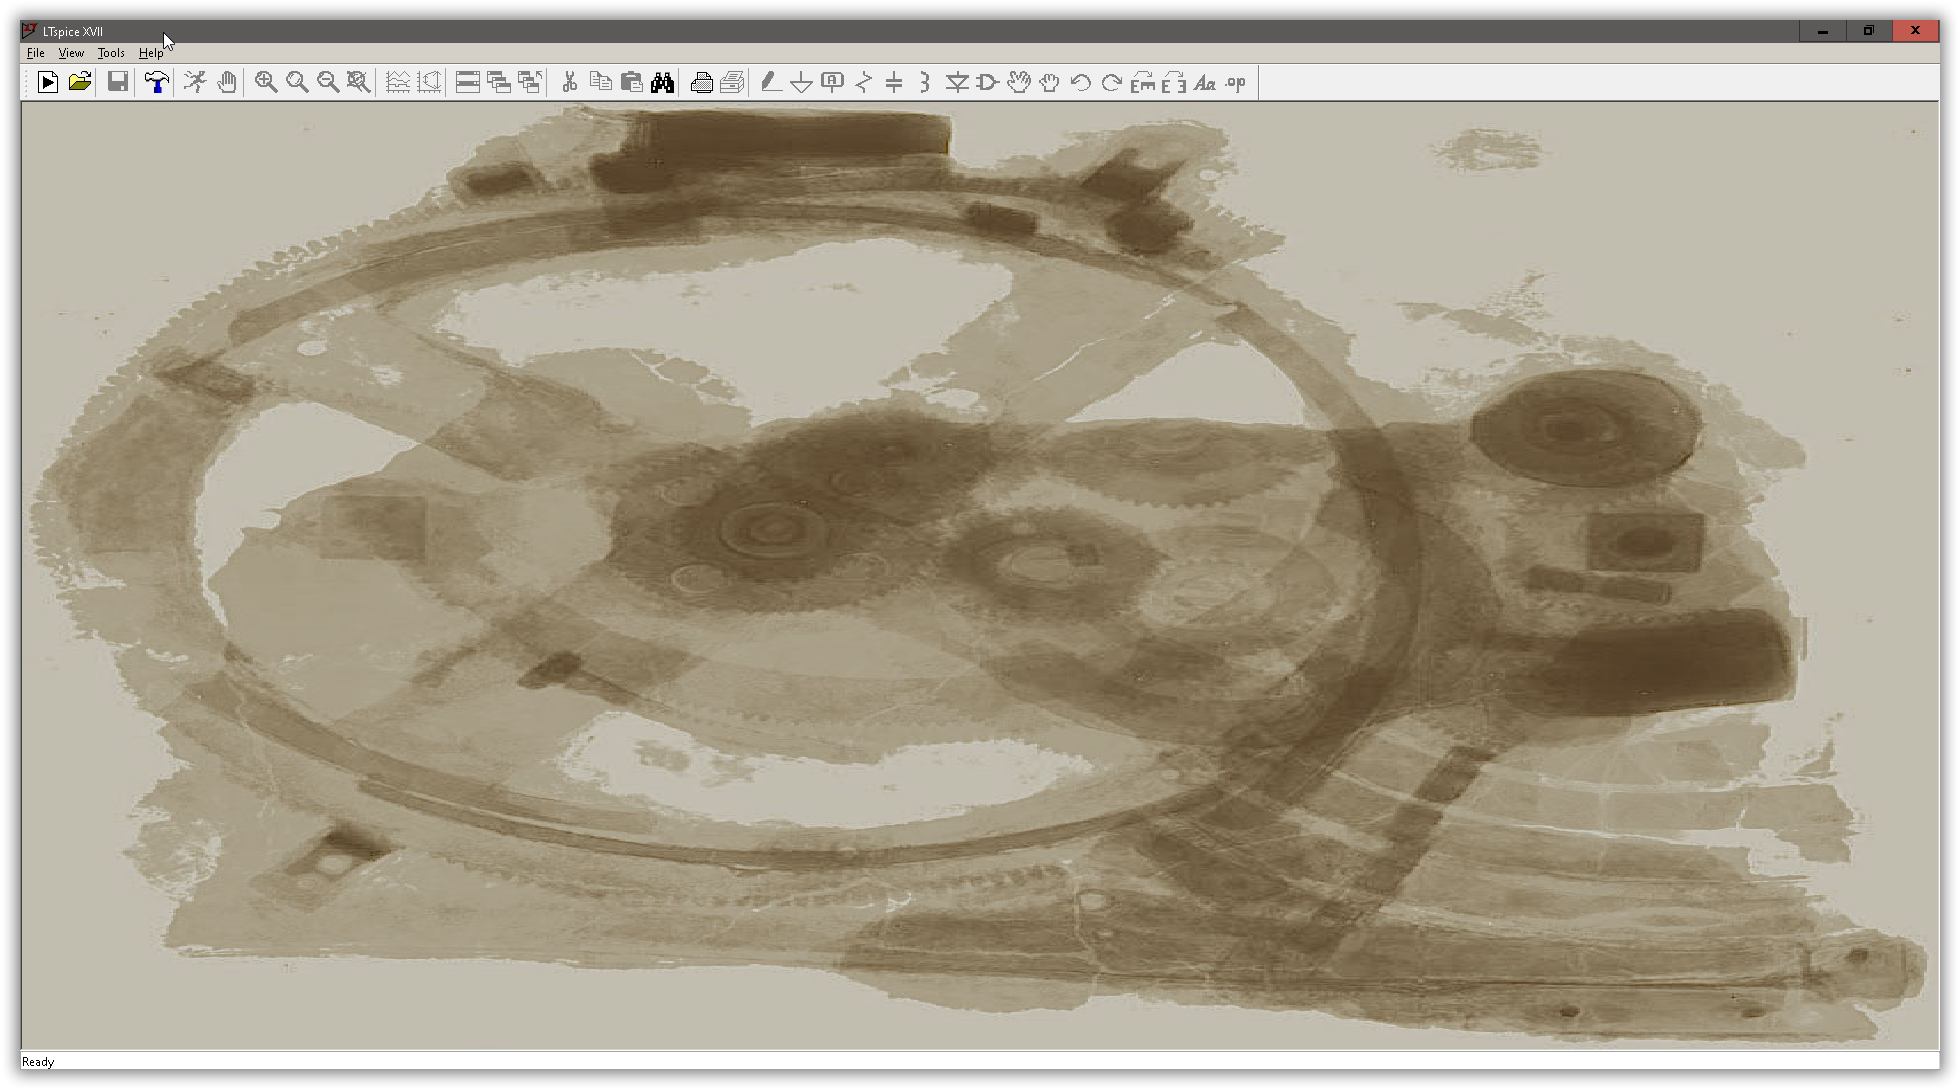Close all windows icon
This screenshot has height=1090, width=1960.
pyautogui.click(x=530, y=82)
